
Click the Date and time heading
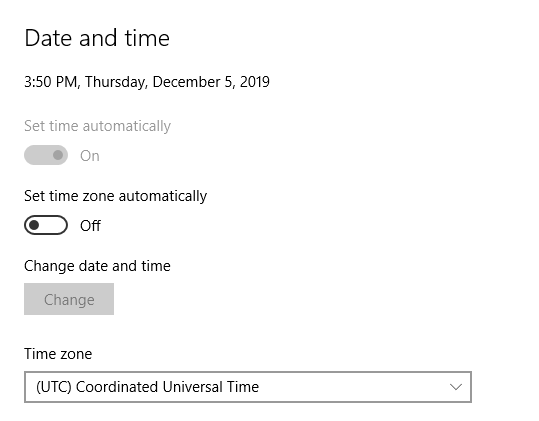click(97, 38)
